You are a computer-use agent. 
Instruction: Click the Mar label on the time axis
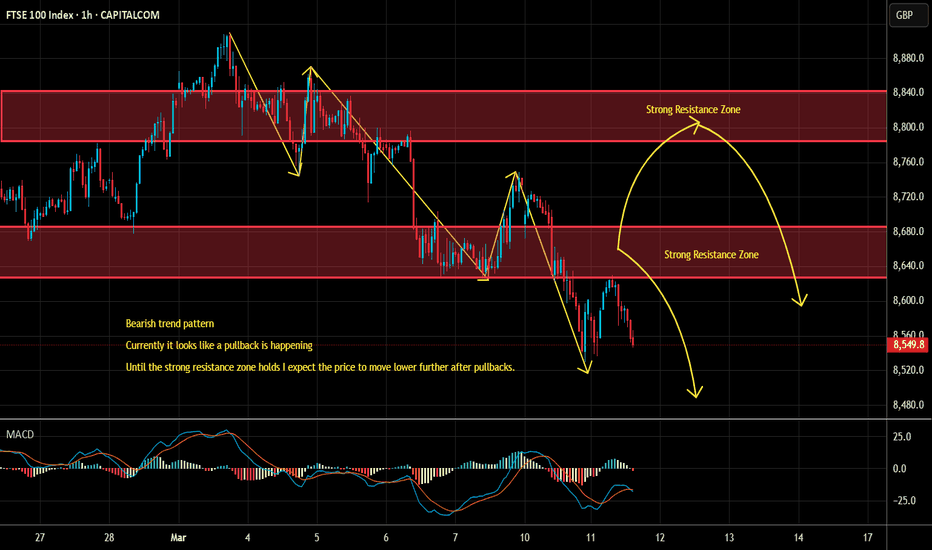tap(178, 538)
